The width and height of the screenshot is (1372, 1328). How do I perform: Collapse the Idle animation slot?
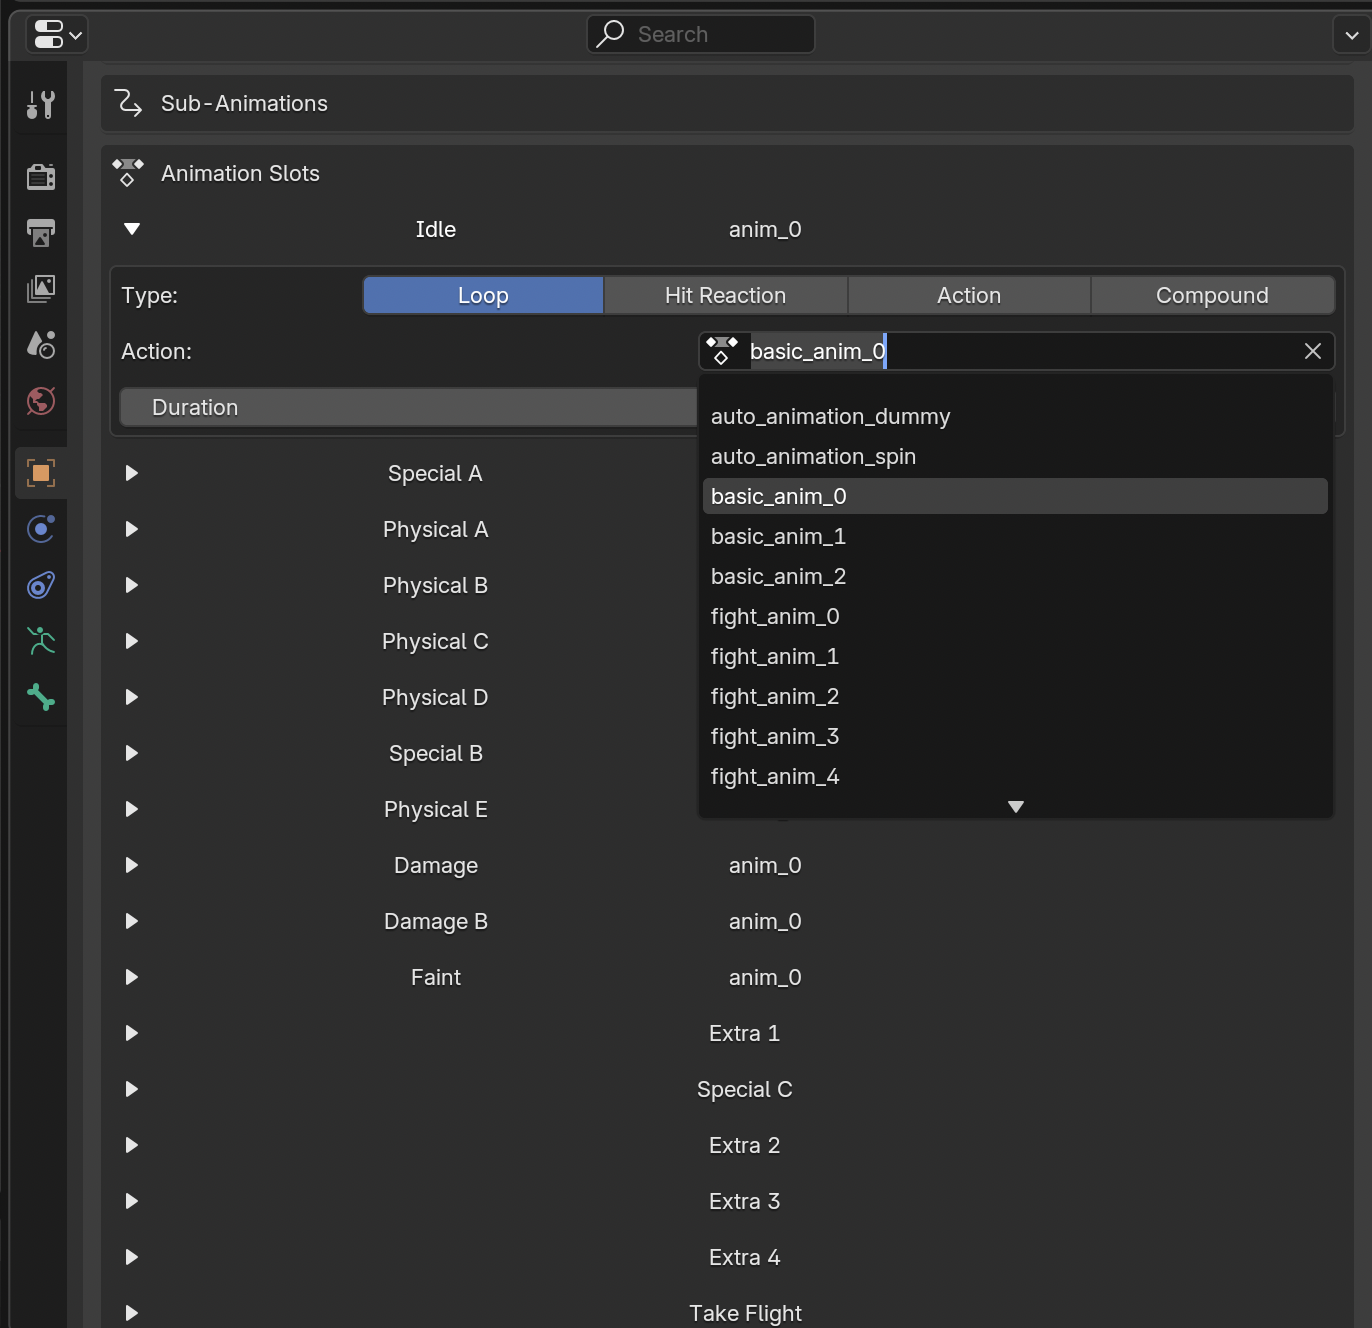point(132,229)
